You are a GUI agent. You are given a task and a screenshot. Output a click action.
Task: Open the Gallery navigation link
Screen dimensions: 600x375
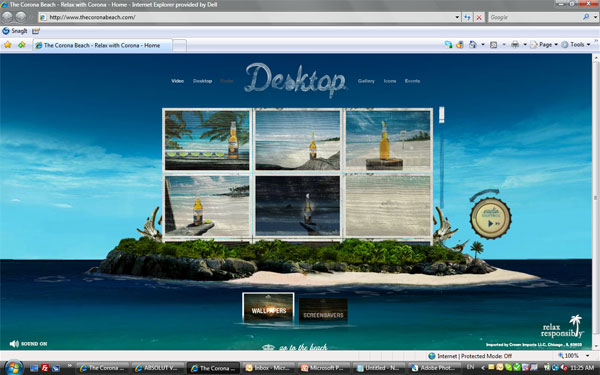tap(366, 81)
